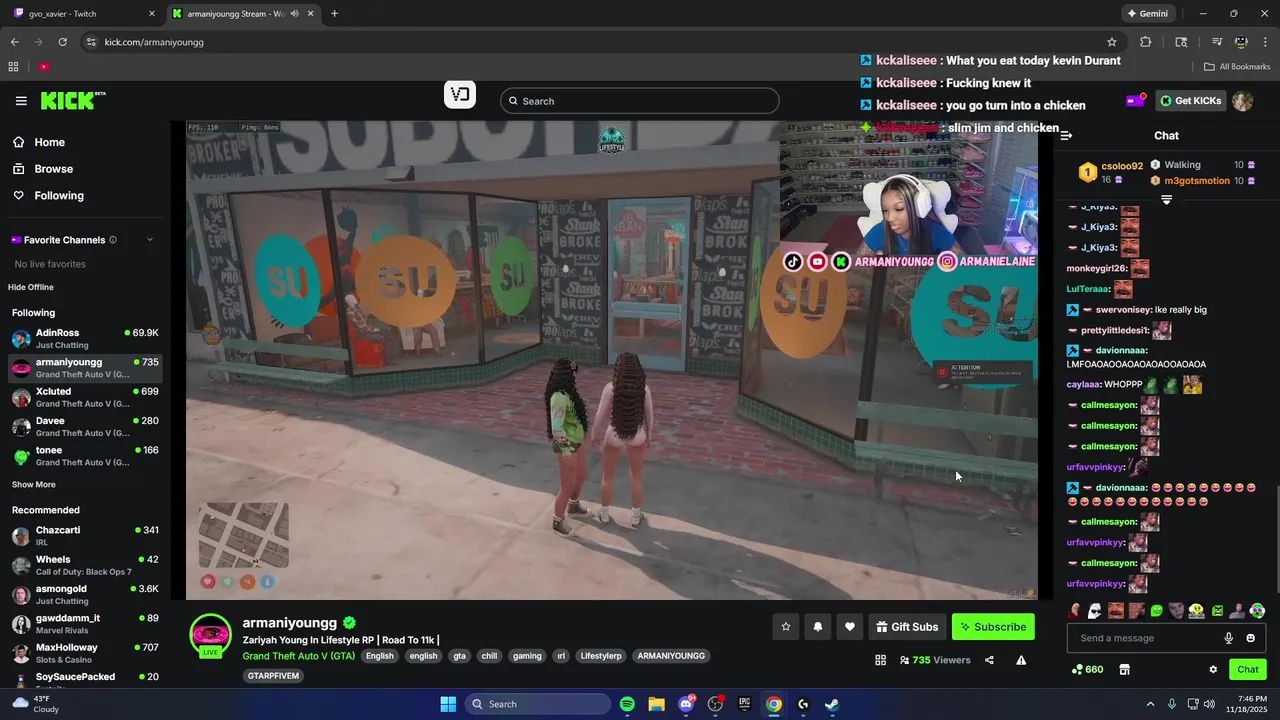The height and width of the screenshot is (720, 1280).
Task: Collapse the Favorite Channels section
Action: click(x=150, y=240)
